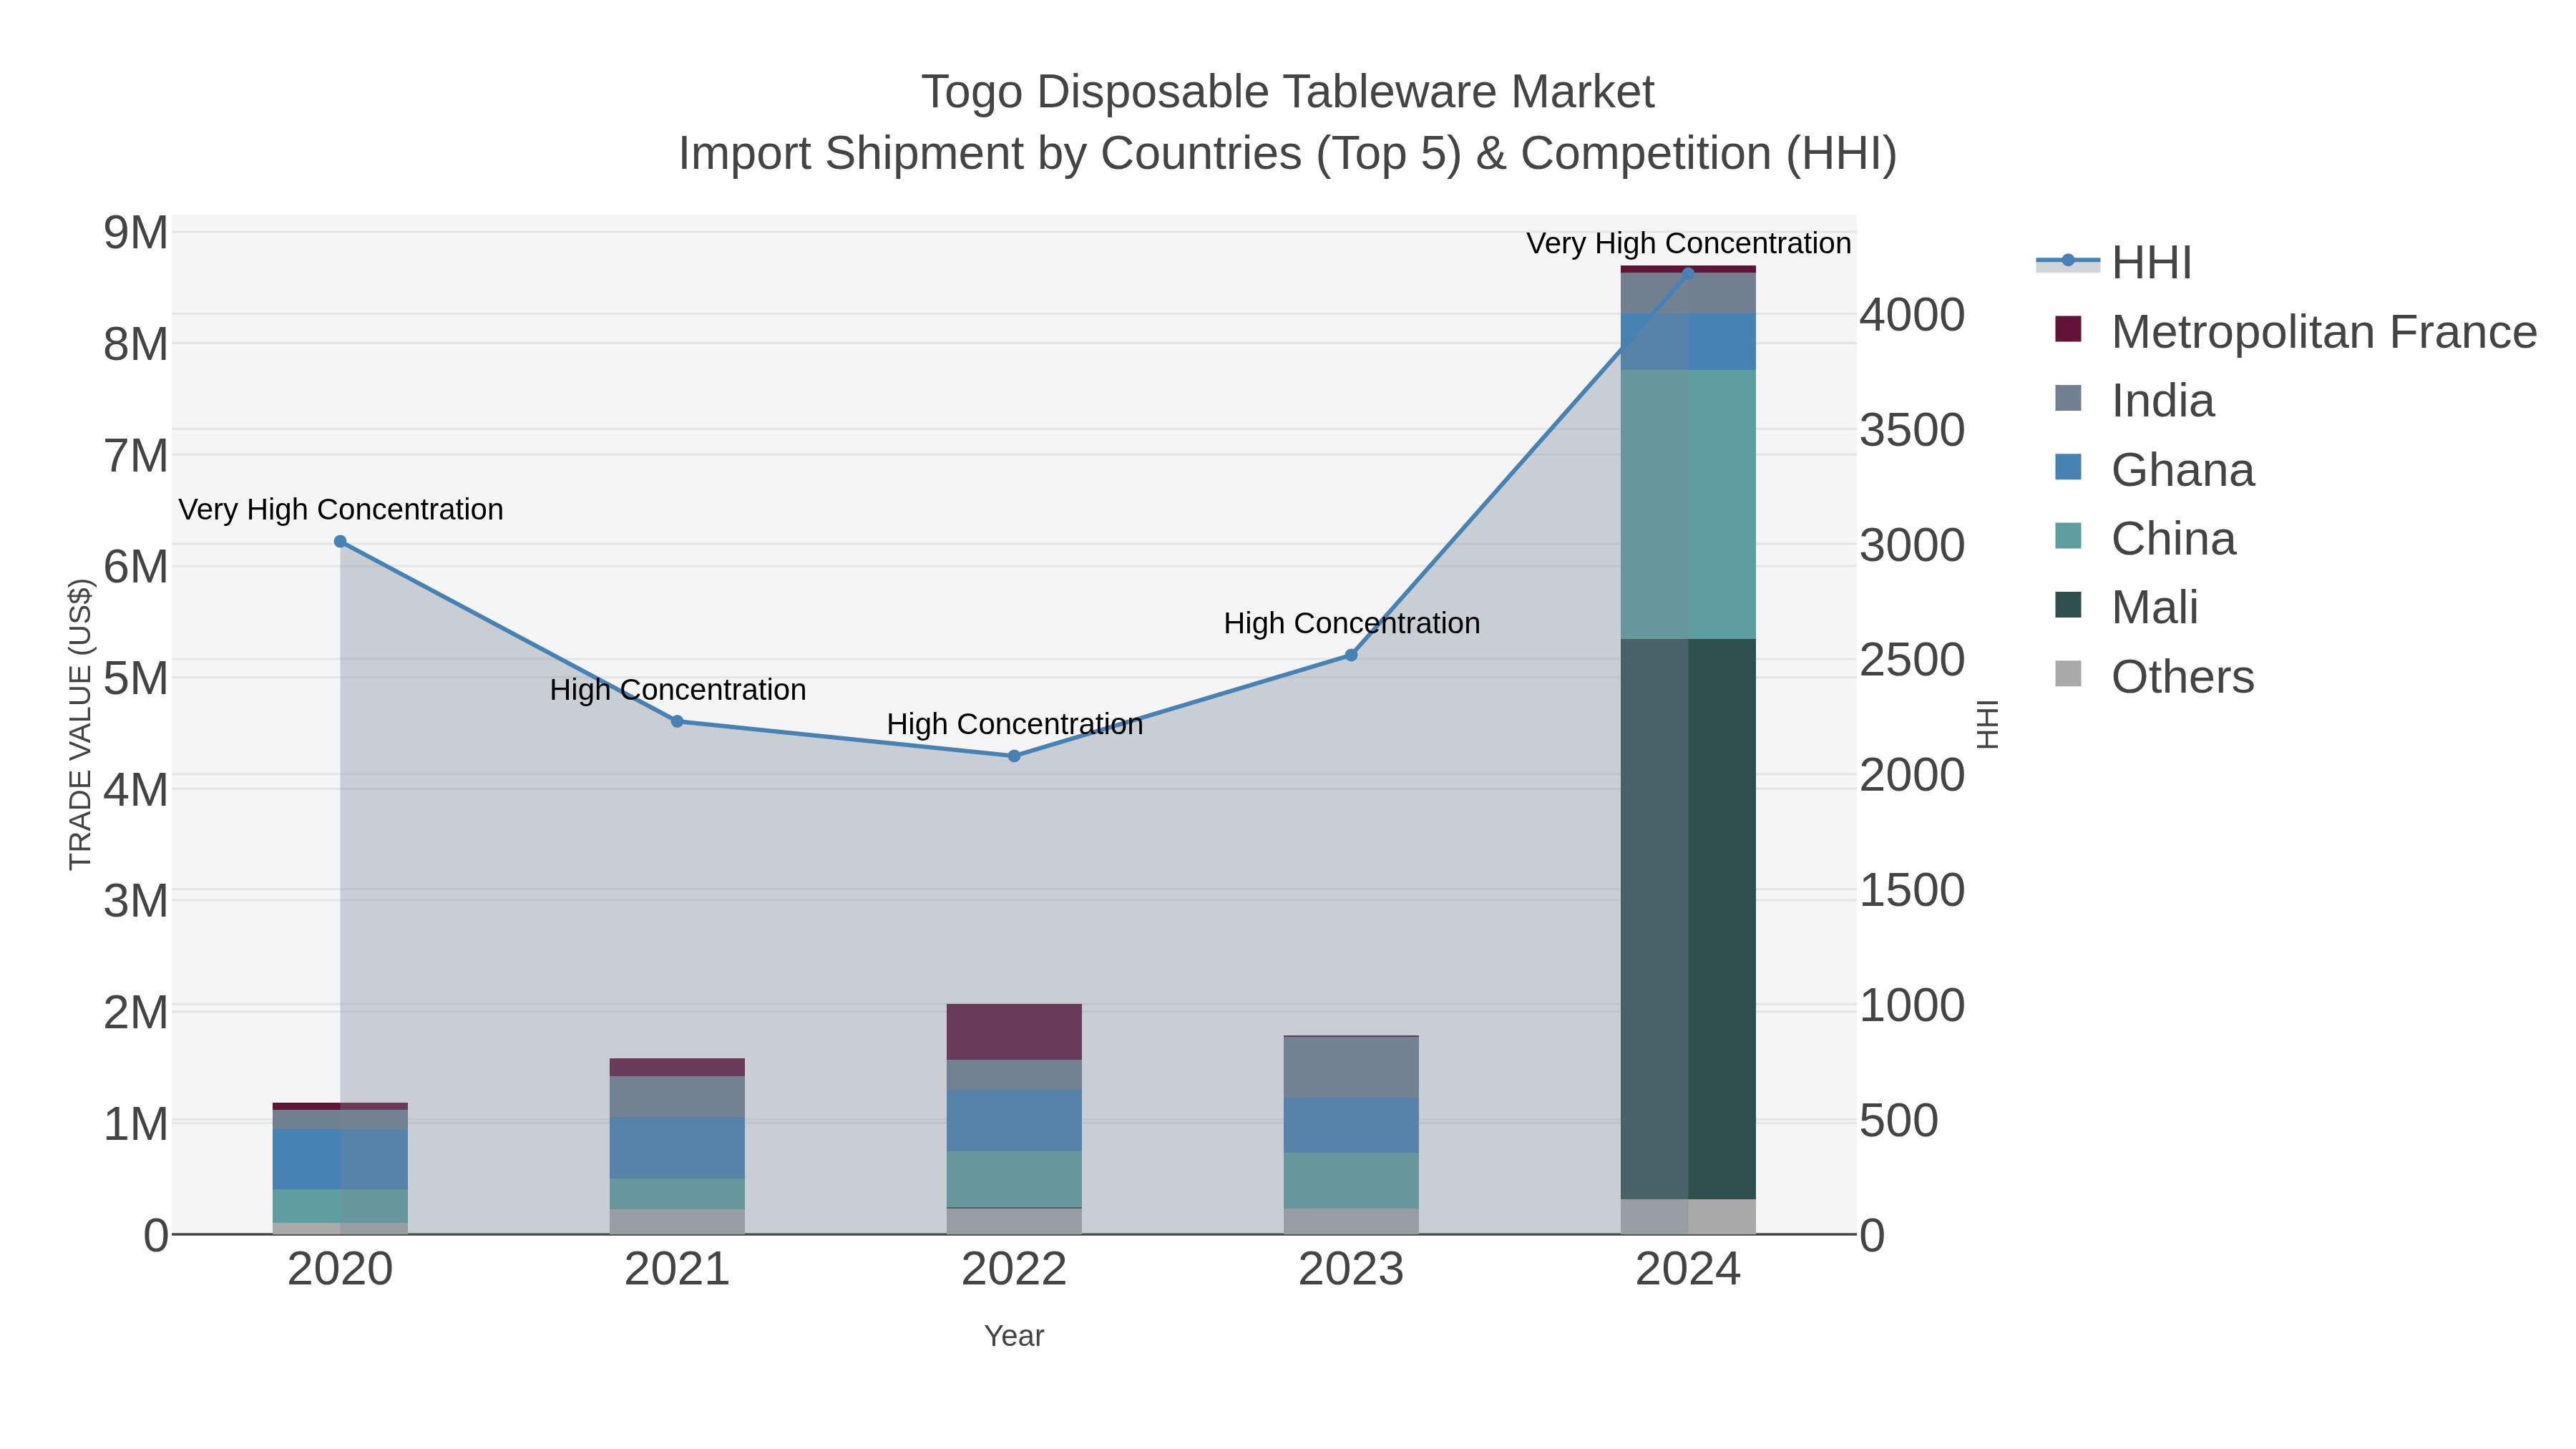
Task: Click the 4000 right-axis tick label
Action: tap(1912, 315)
